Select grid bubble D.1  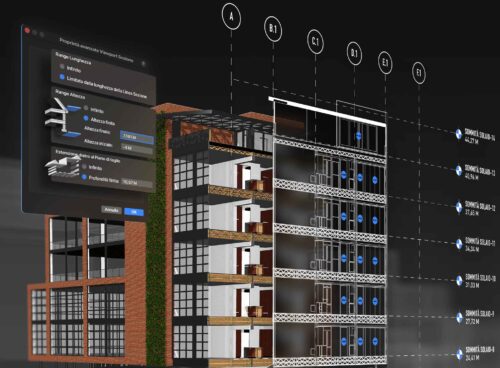pyautogui.click(x=354, y=53)
